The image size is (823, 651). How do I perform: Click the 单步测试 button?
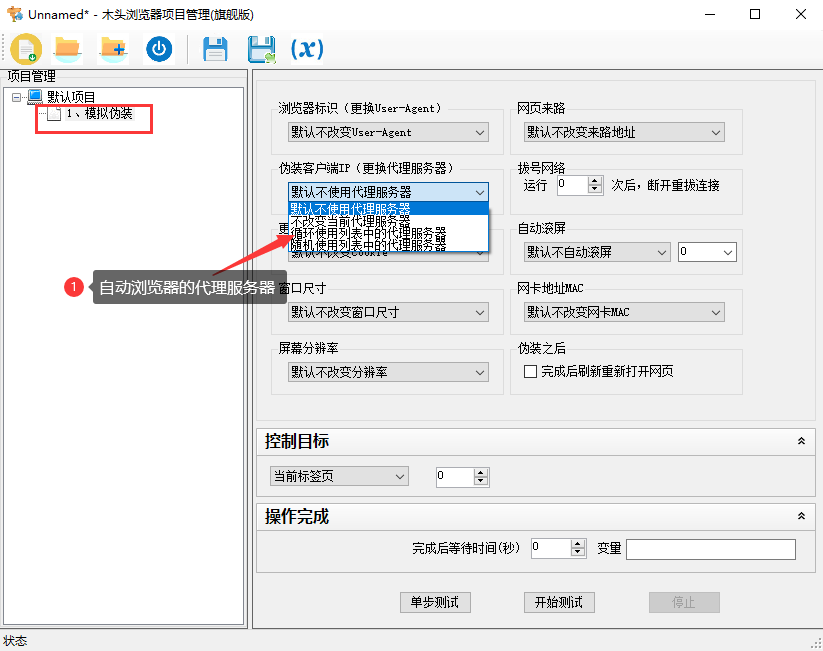(x=435, y=602)
